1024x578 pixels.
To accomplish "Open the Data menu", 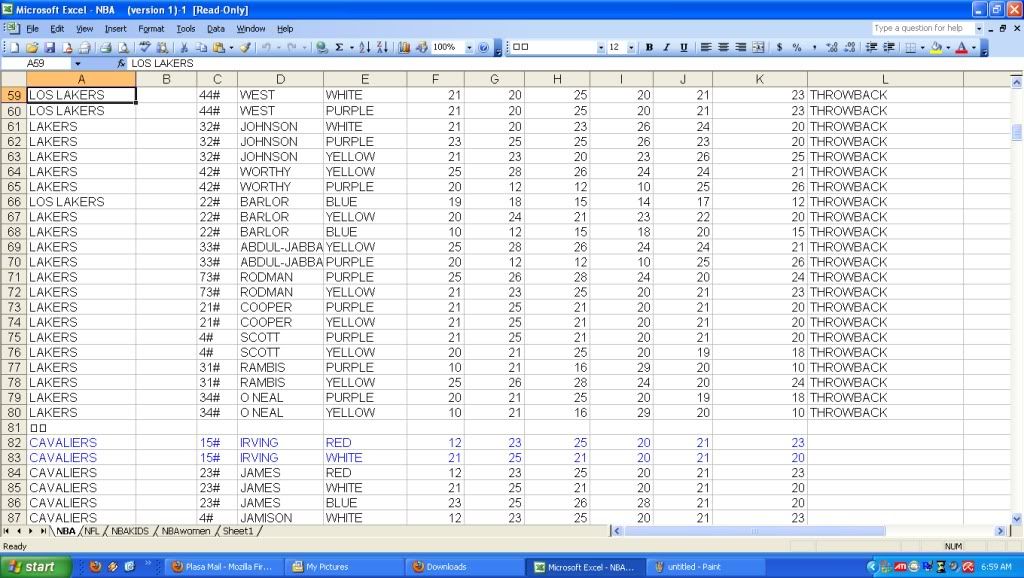I will click(x=216, y=29).
